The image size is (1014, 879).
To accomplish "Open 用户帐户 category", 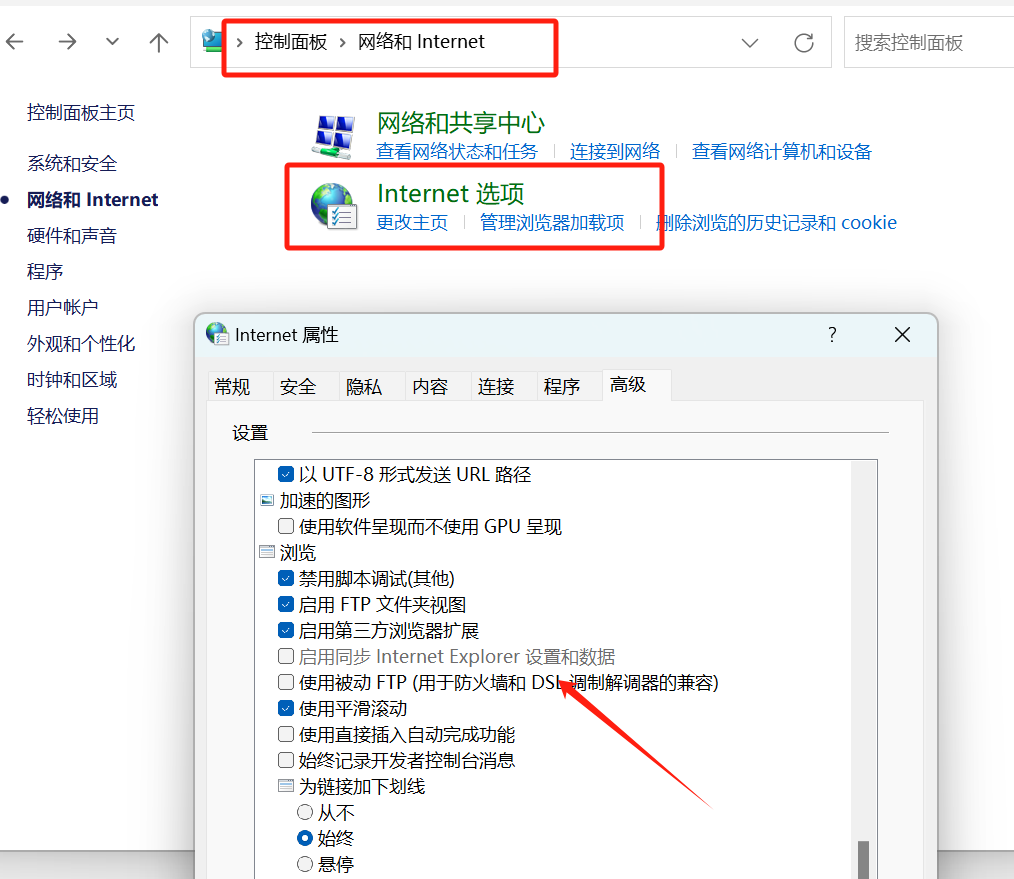I will (62, 307).
